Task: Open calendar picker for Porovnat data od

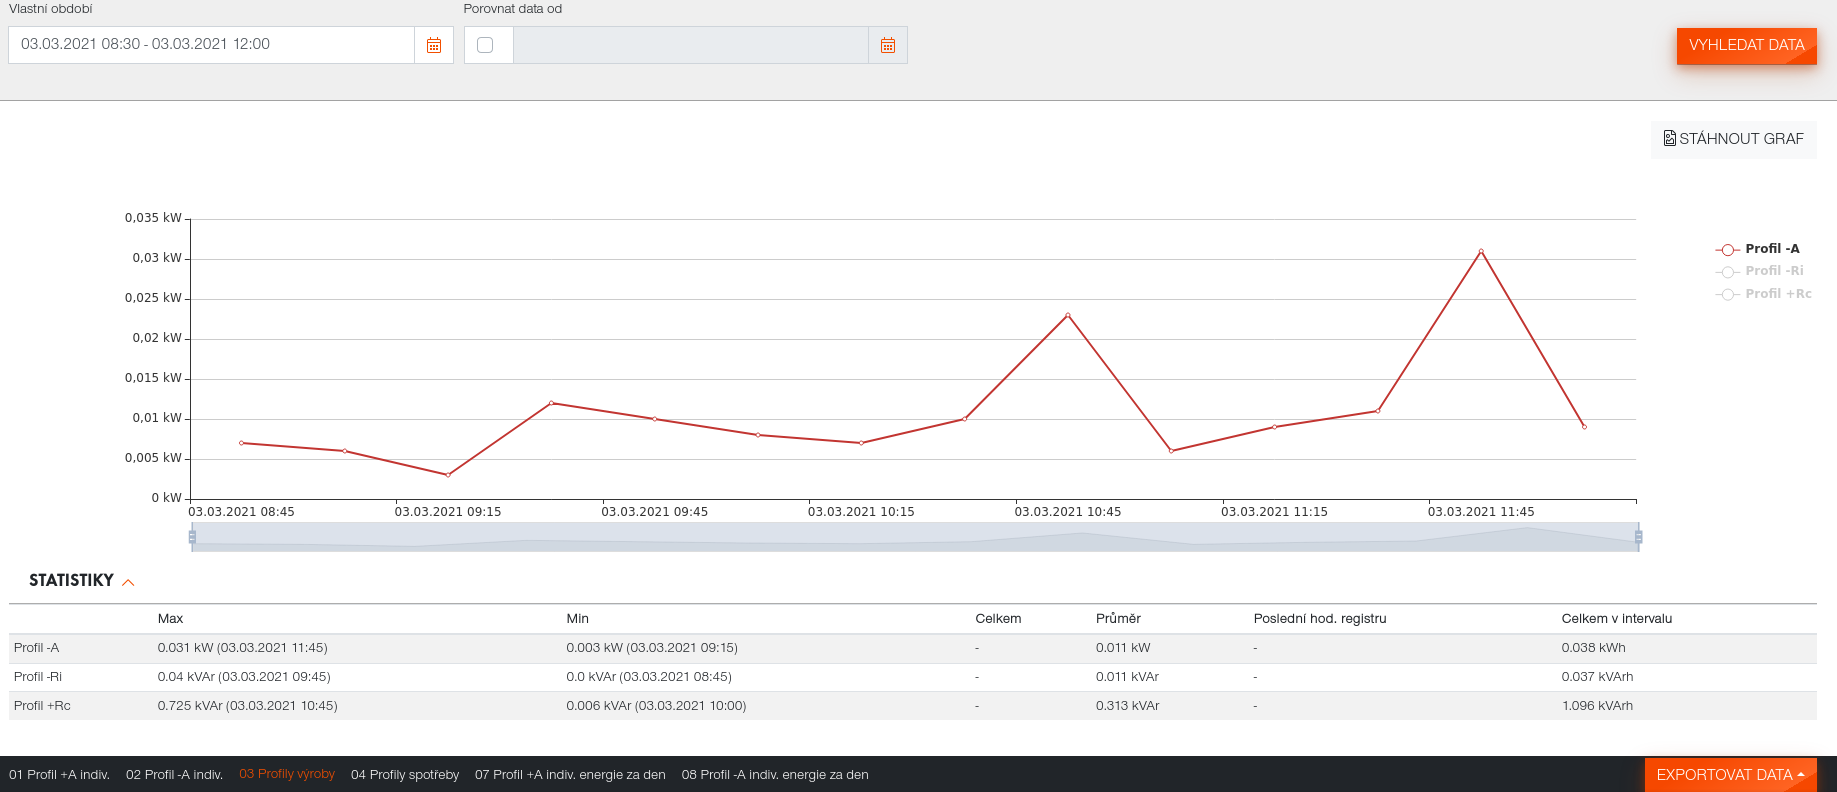Action: point(887,45)
